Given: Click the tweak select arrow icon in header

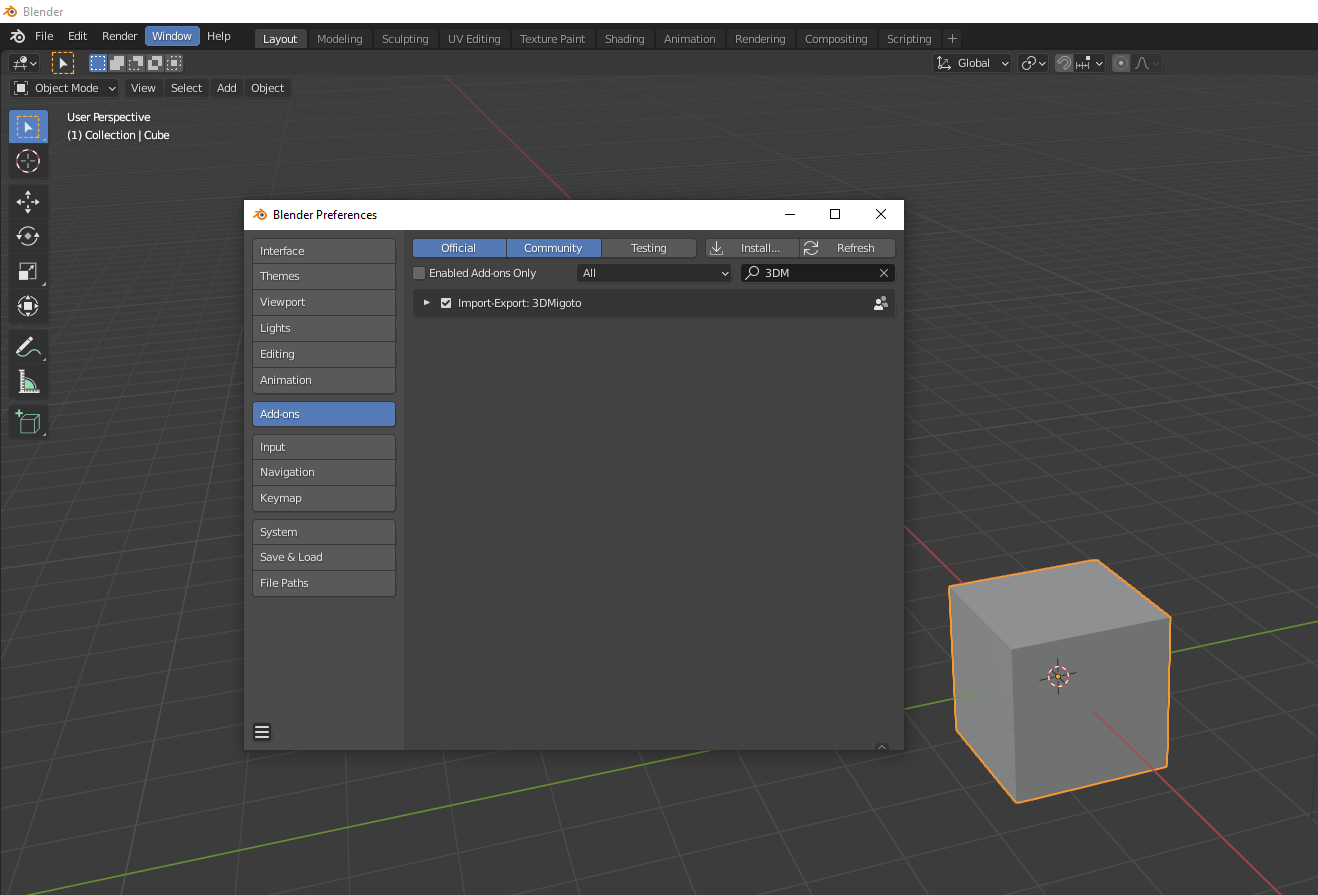Looking at the screenshot, I should click(x=63, y=63).
